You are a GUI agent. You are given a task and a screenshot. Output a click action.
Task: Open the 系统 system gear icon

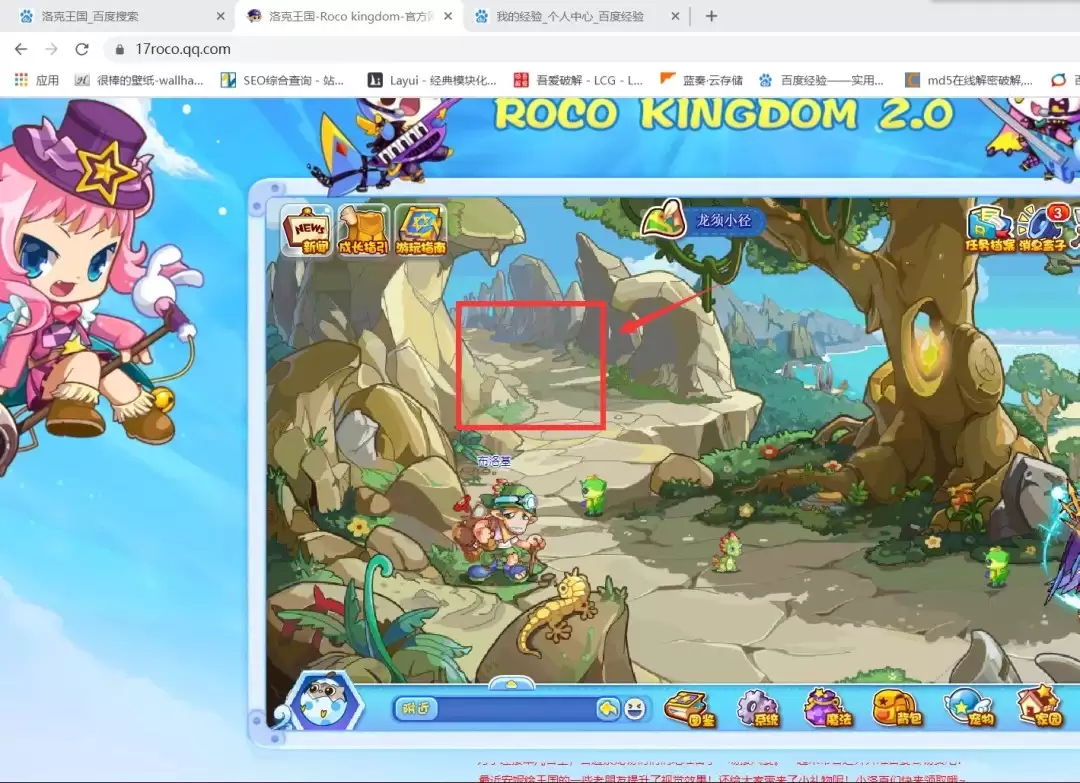click(x=757, y=708)
